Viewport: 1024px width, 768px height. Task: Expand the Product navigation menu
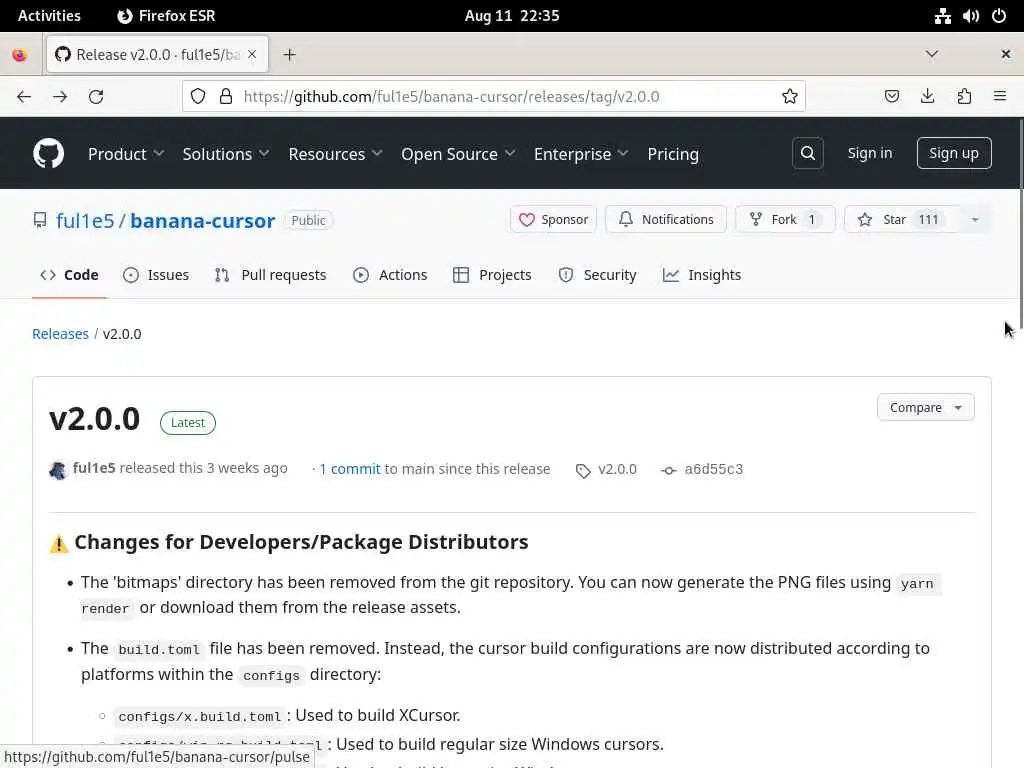[x=126, y=154]
